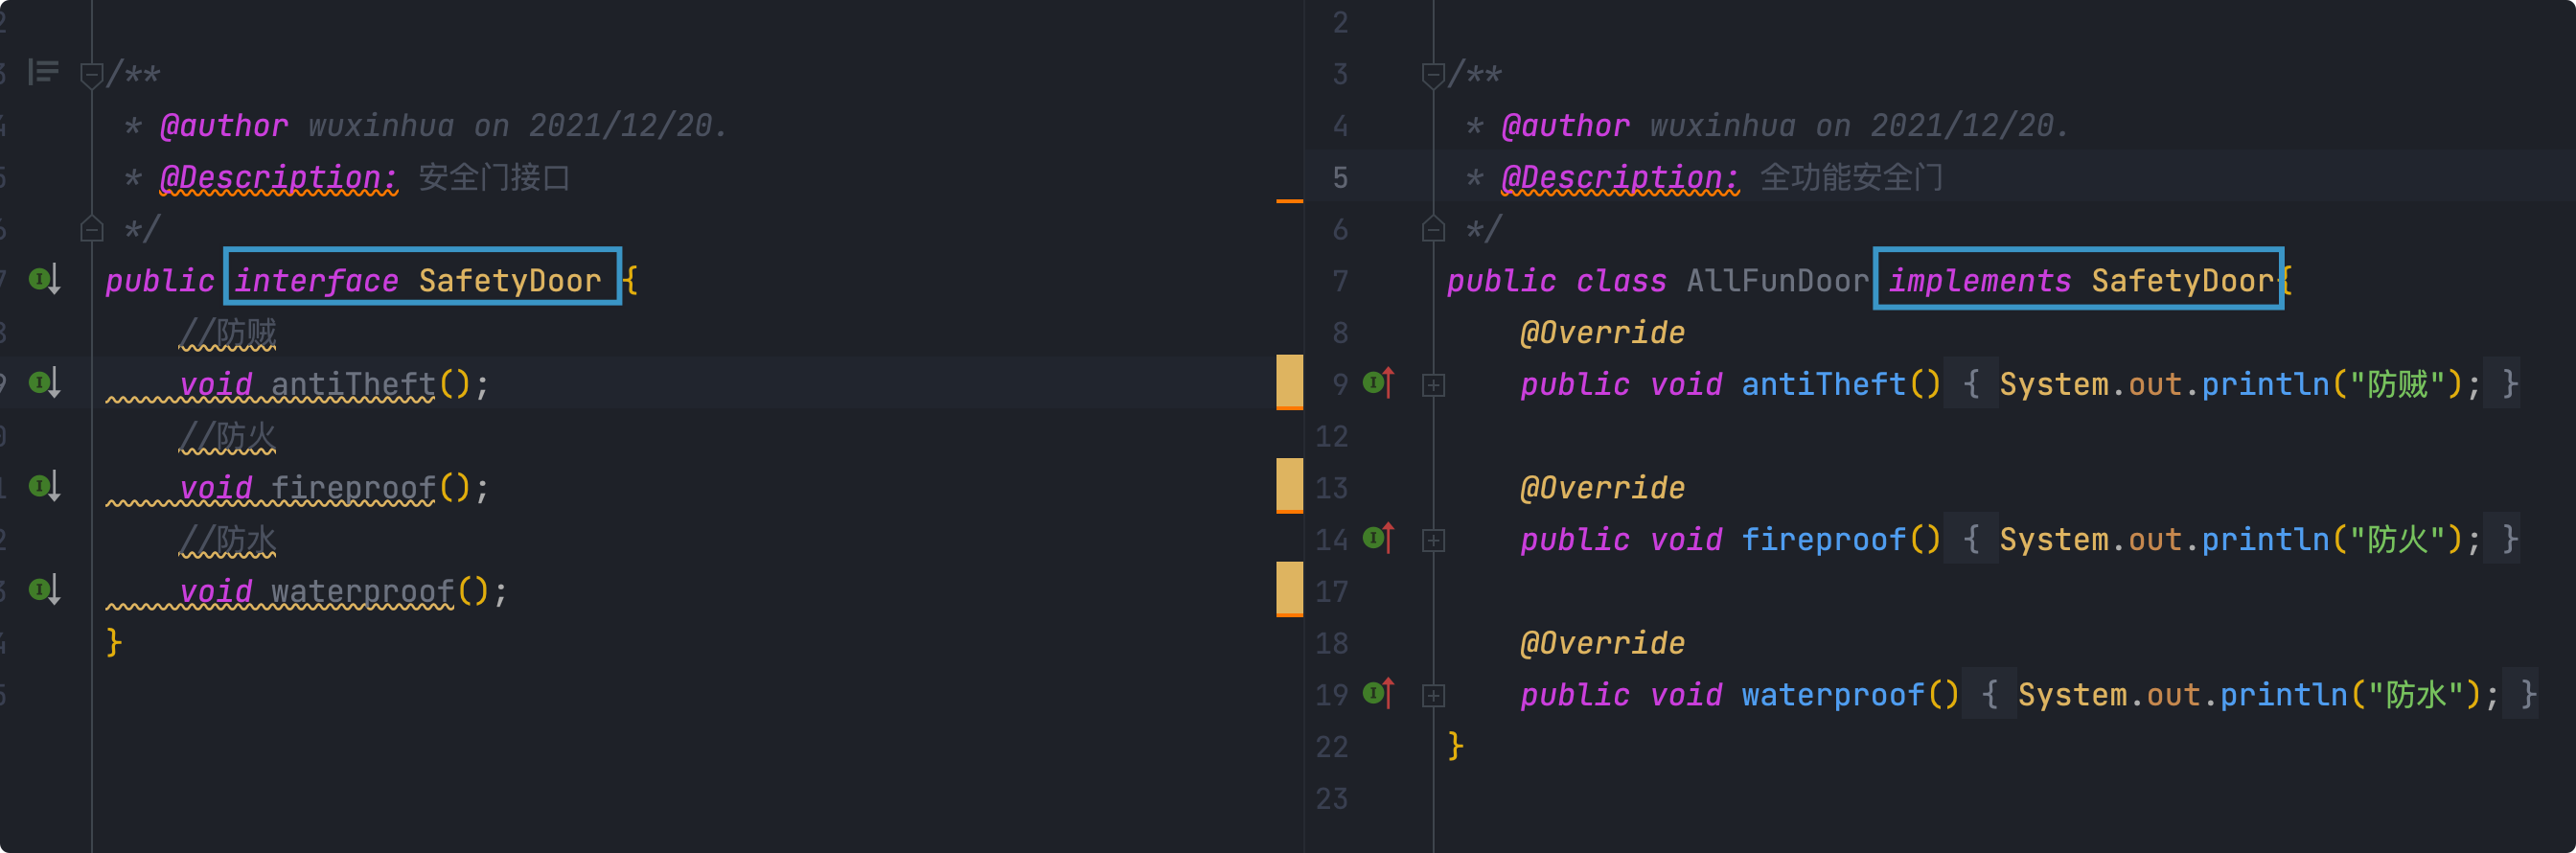Click antiTheft in the interface declaration
Screen dimensions: 2576x853
(353, 384)
